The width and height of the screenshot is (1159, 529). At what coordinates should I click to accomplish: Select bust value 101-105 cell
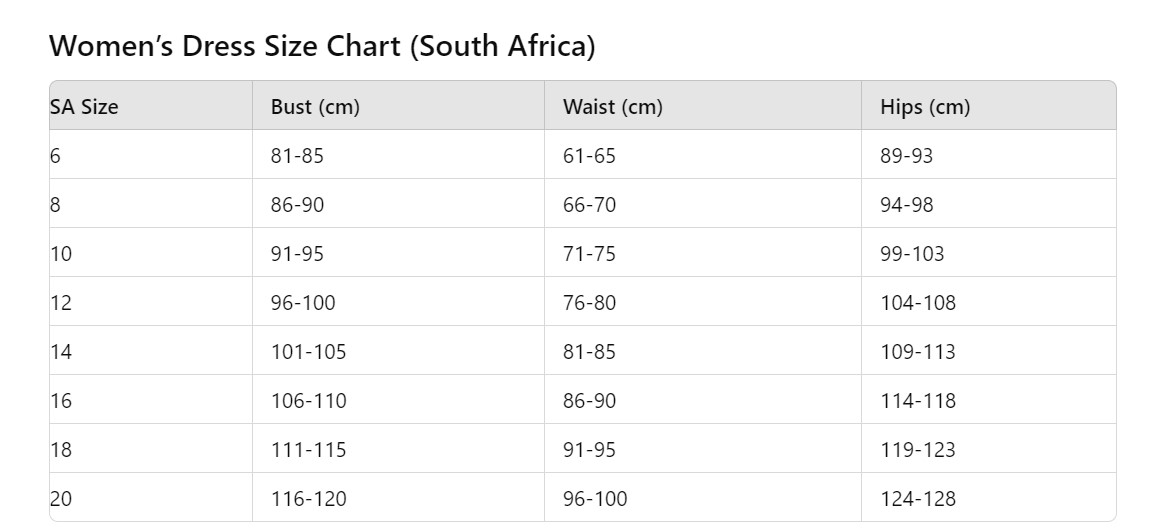309,352
